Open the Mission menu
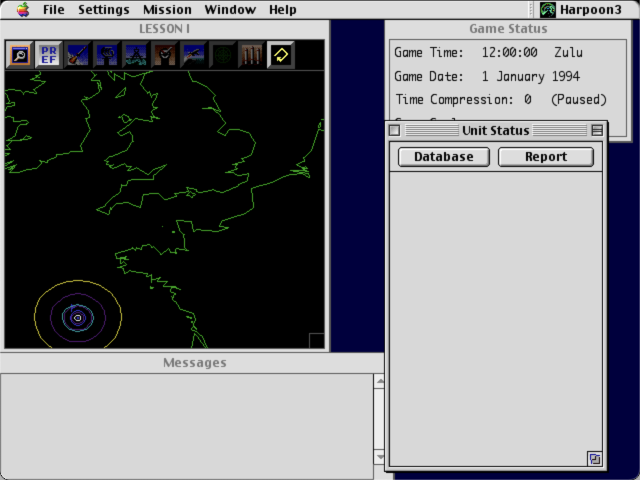The height and width of the screenshot is (480, 640). (x=167, y=9)
